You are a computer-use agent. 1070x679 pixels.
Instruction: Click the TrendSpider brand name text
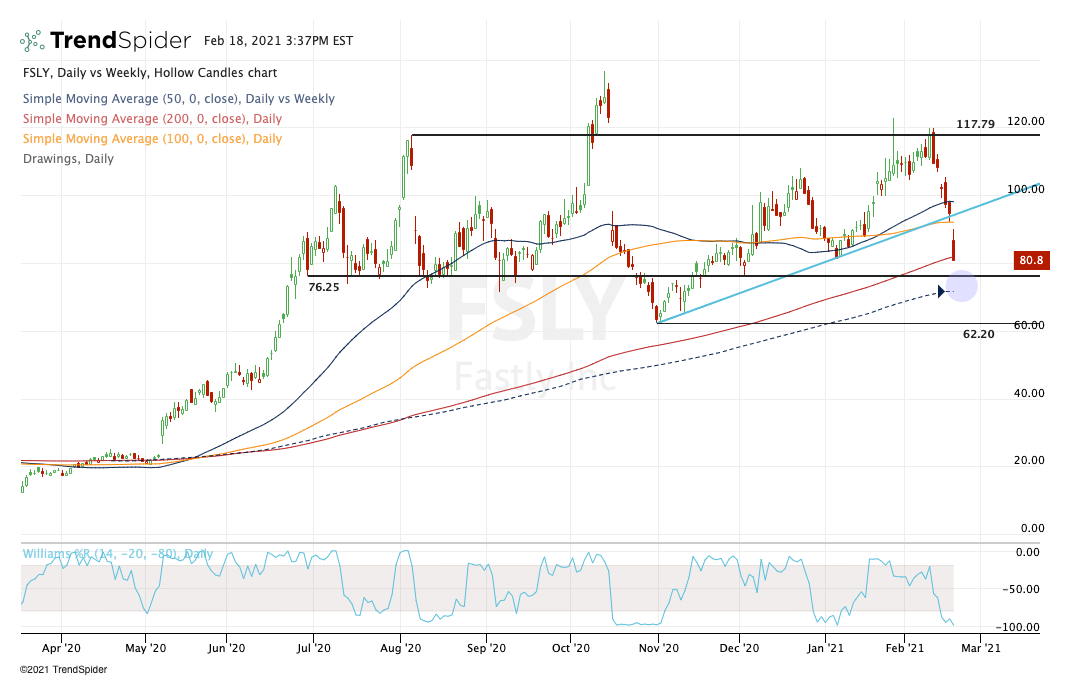(x=120, y=41)
